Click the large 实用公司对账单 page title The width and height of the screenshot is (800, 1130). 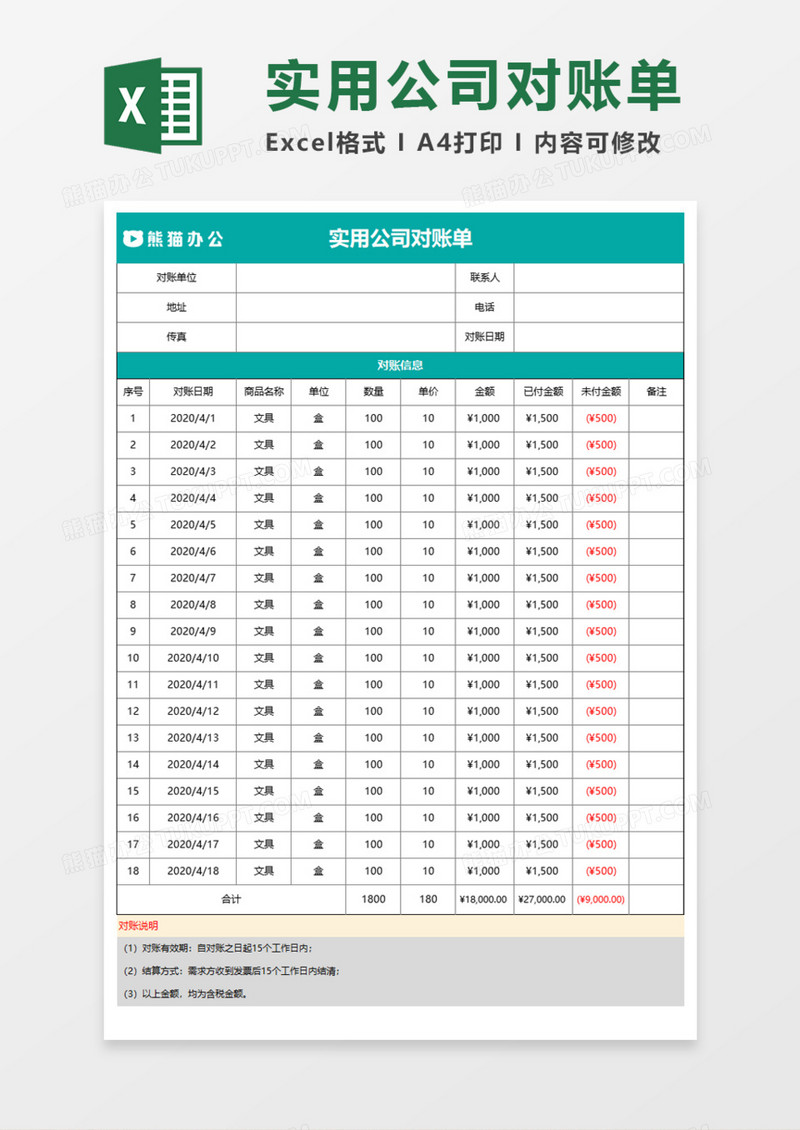tap(473, 86)
